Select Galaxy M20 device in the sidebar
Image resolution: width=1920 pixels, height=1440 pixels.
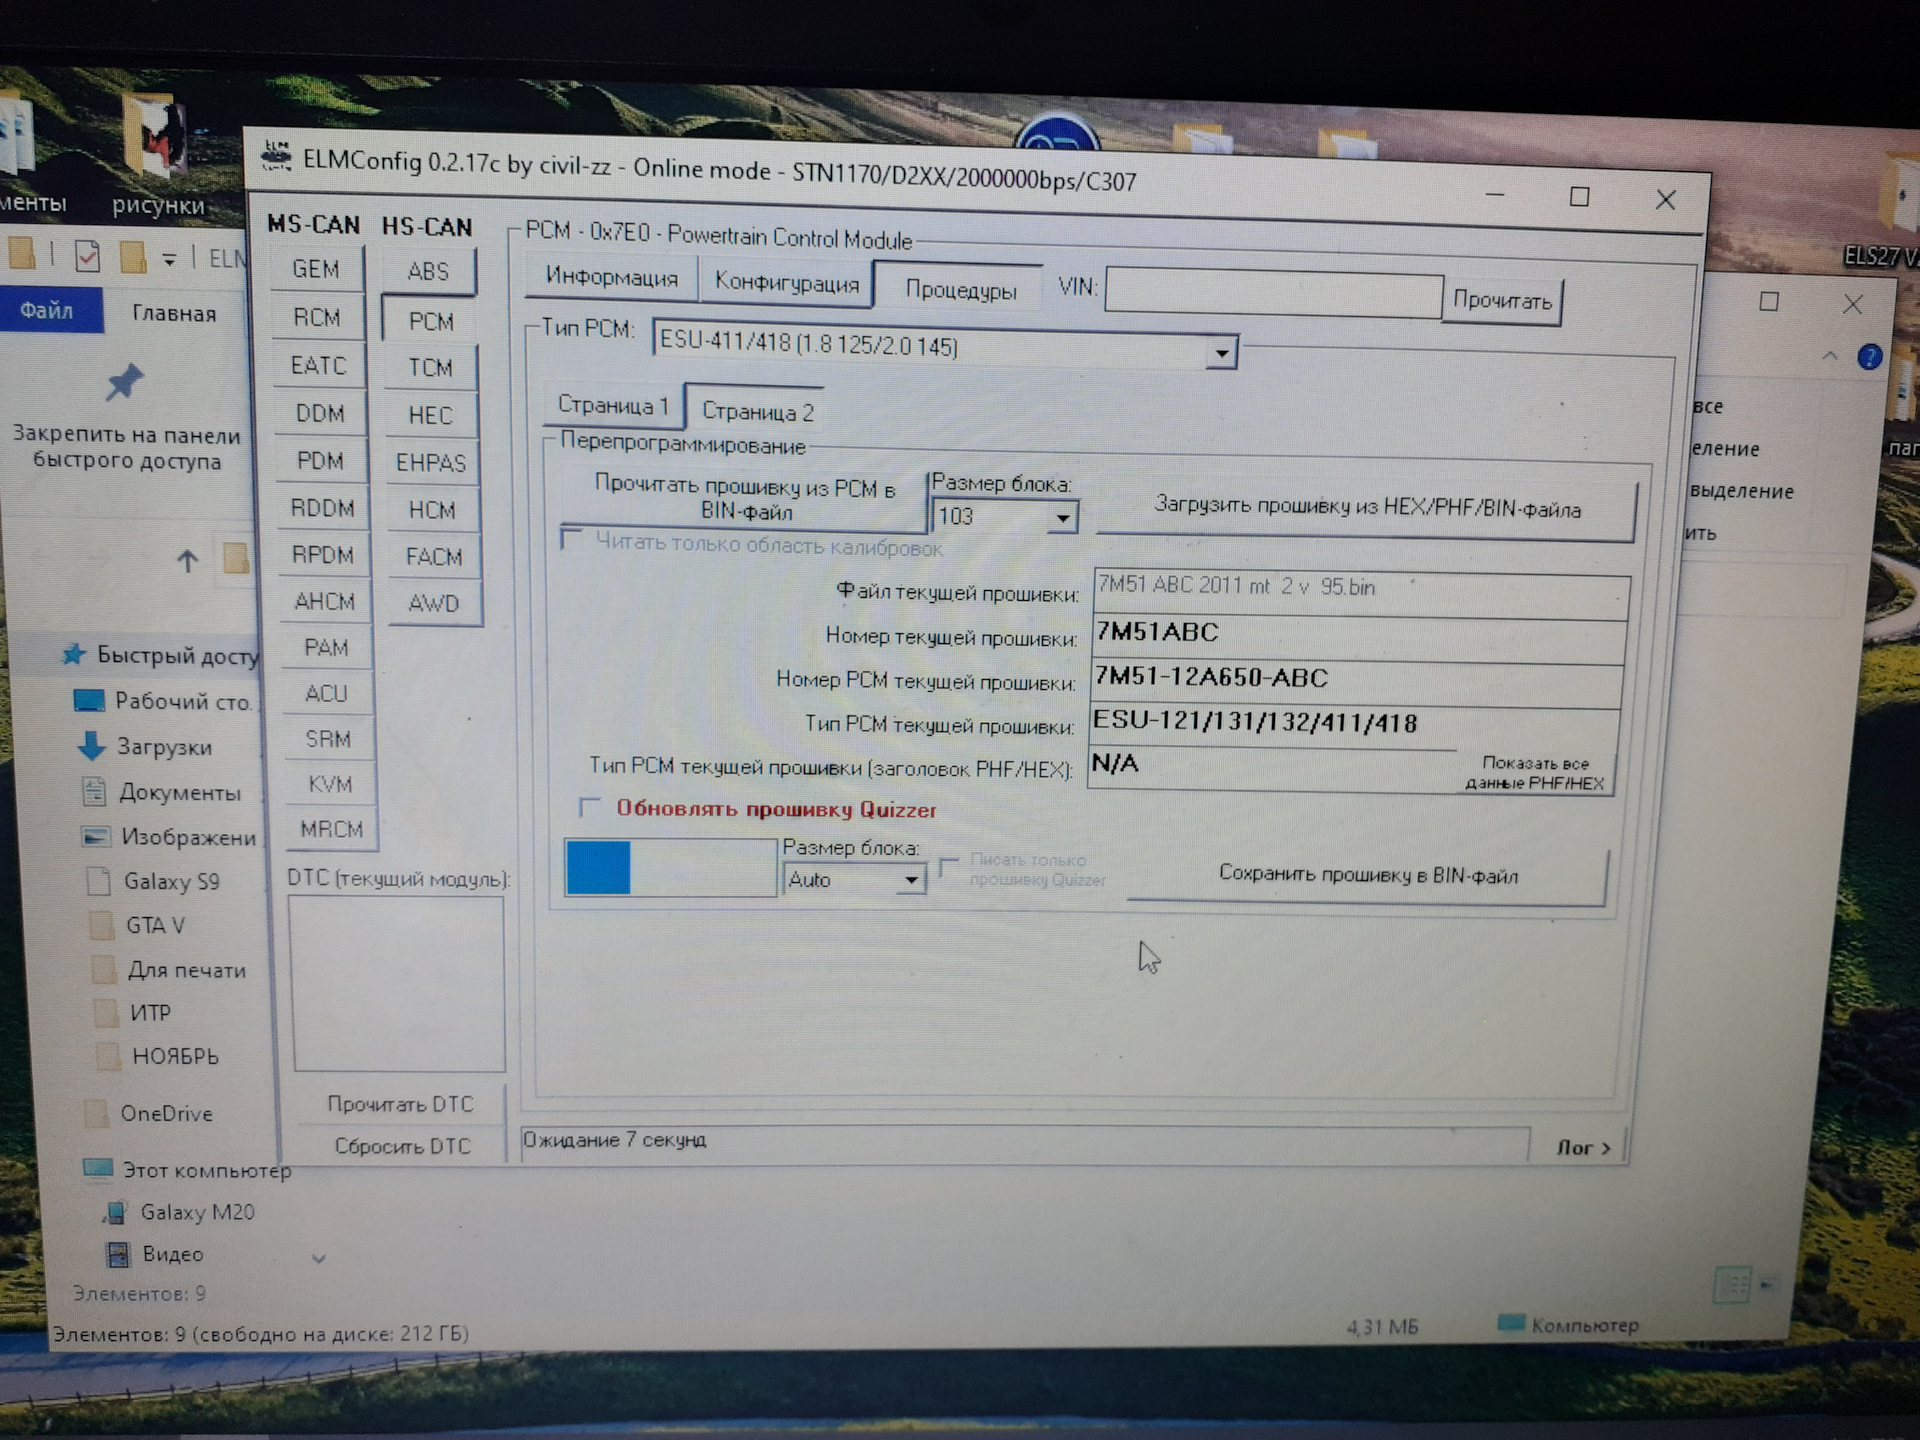tap(196, 1212)
